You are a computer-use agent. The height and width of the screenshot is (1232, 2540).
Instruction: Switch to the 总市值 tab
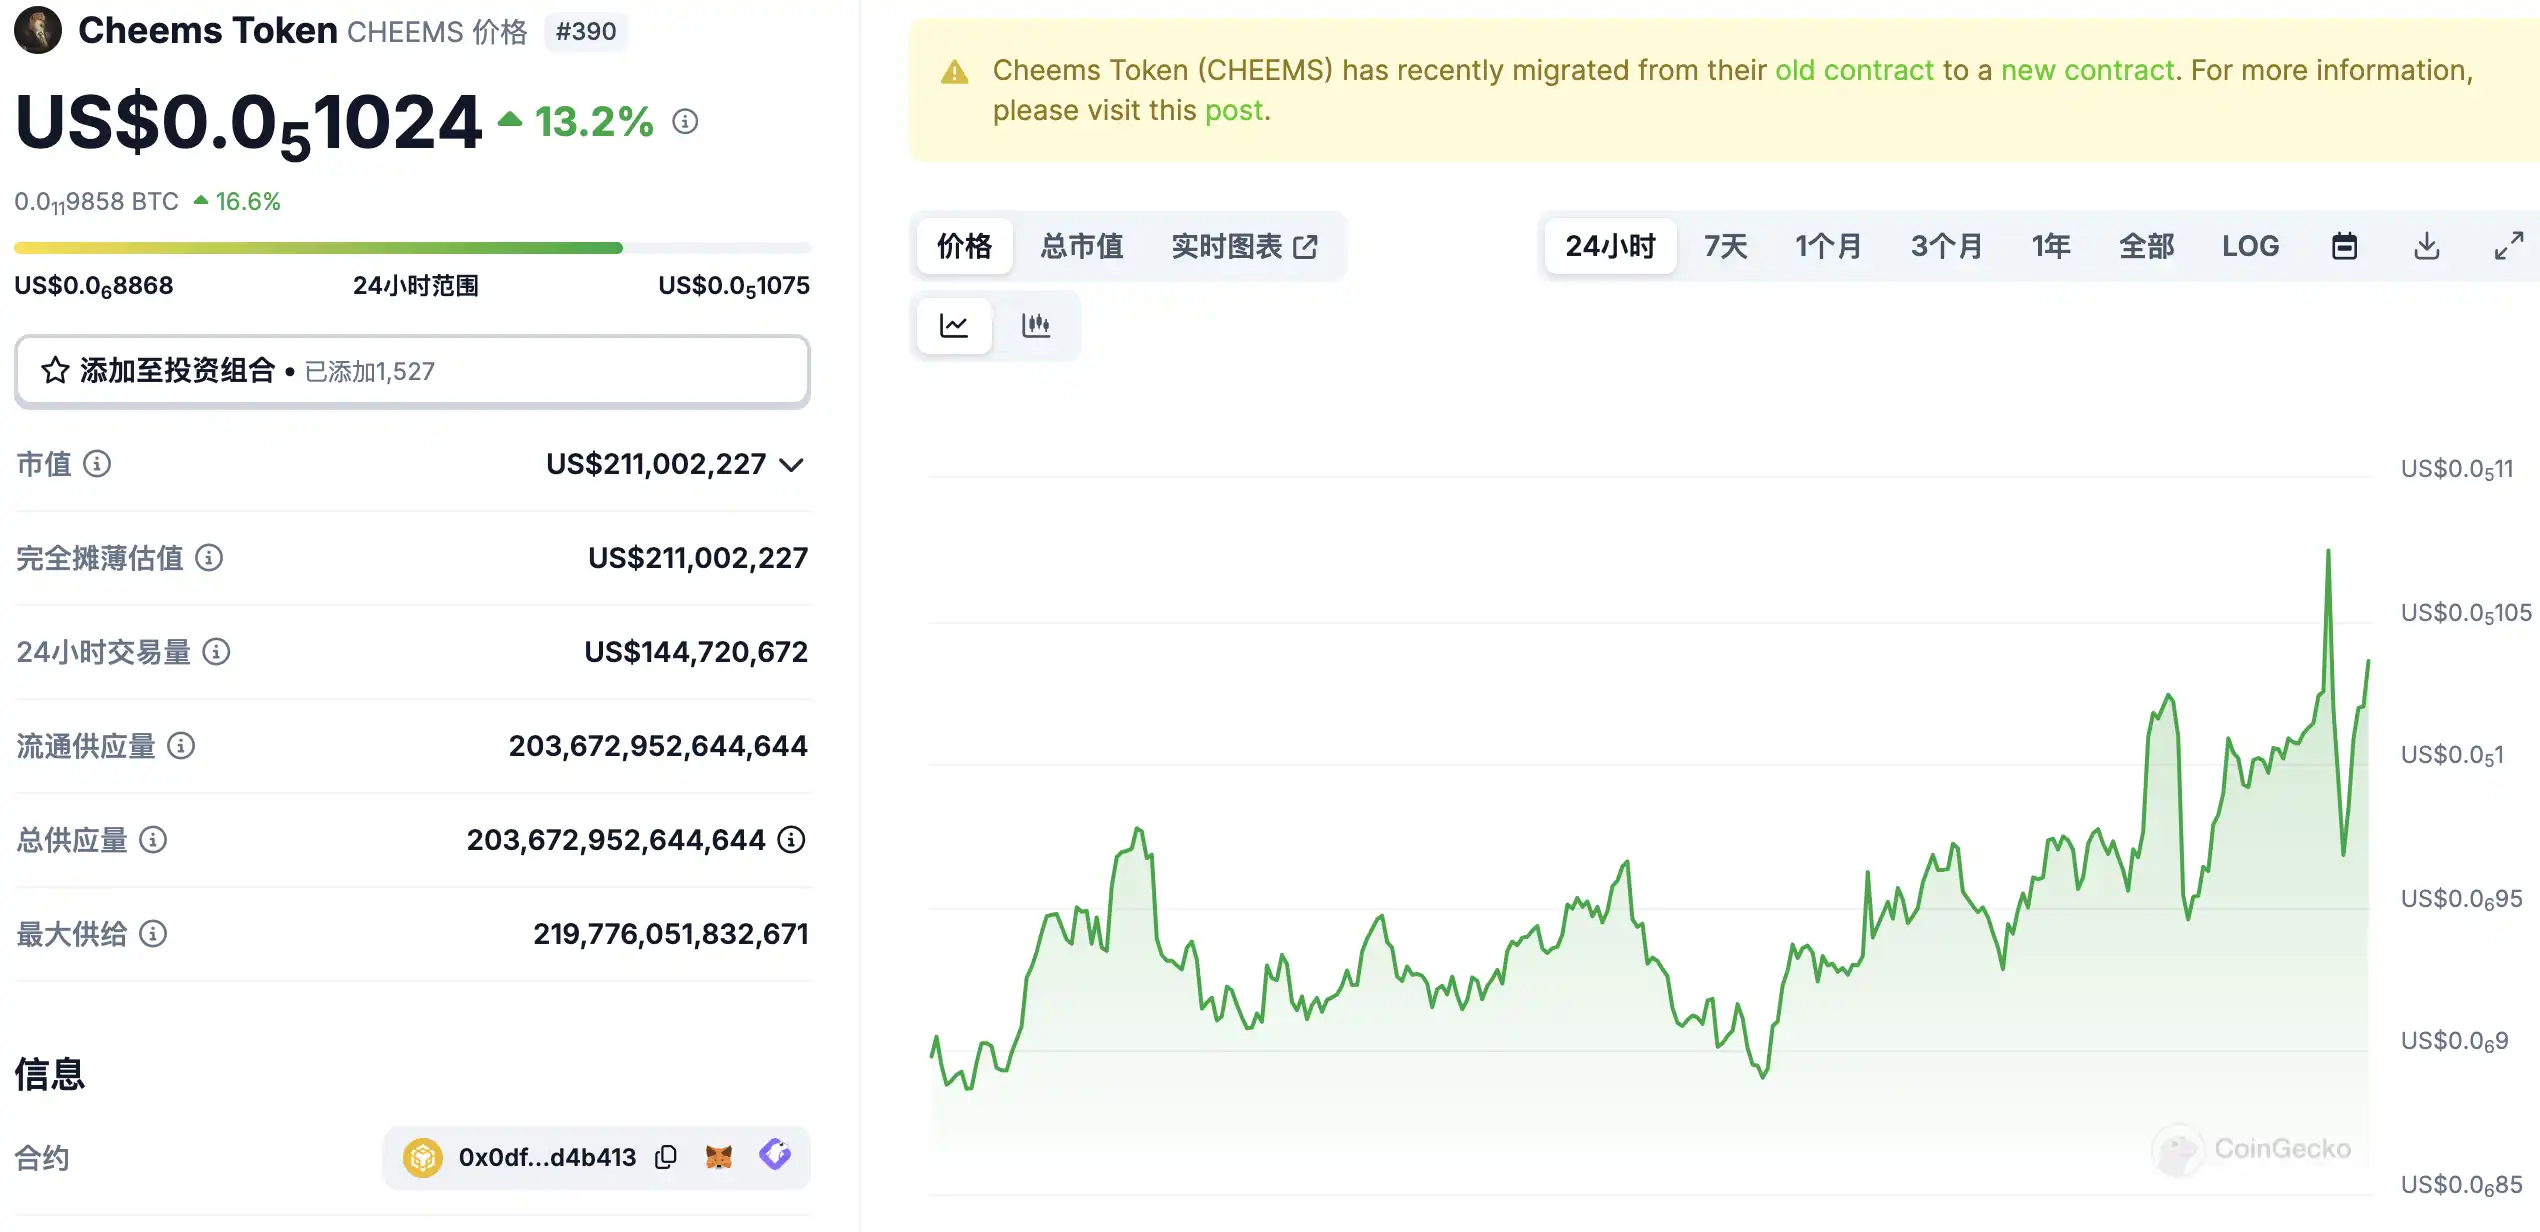[x=1081, y=246]
